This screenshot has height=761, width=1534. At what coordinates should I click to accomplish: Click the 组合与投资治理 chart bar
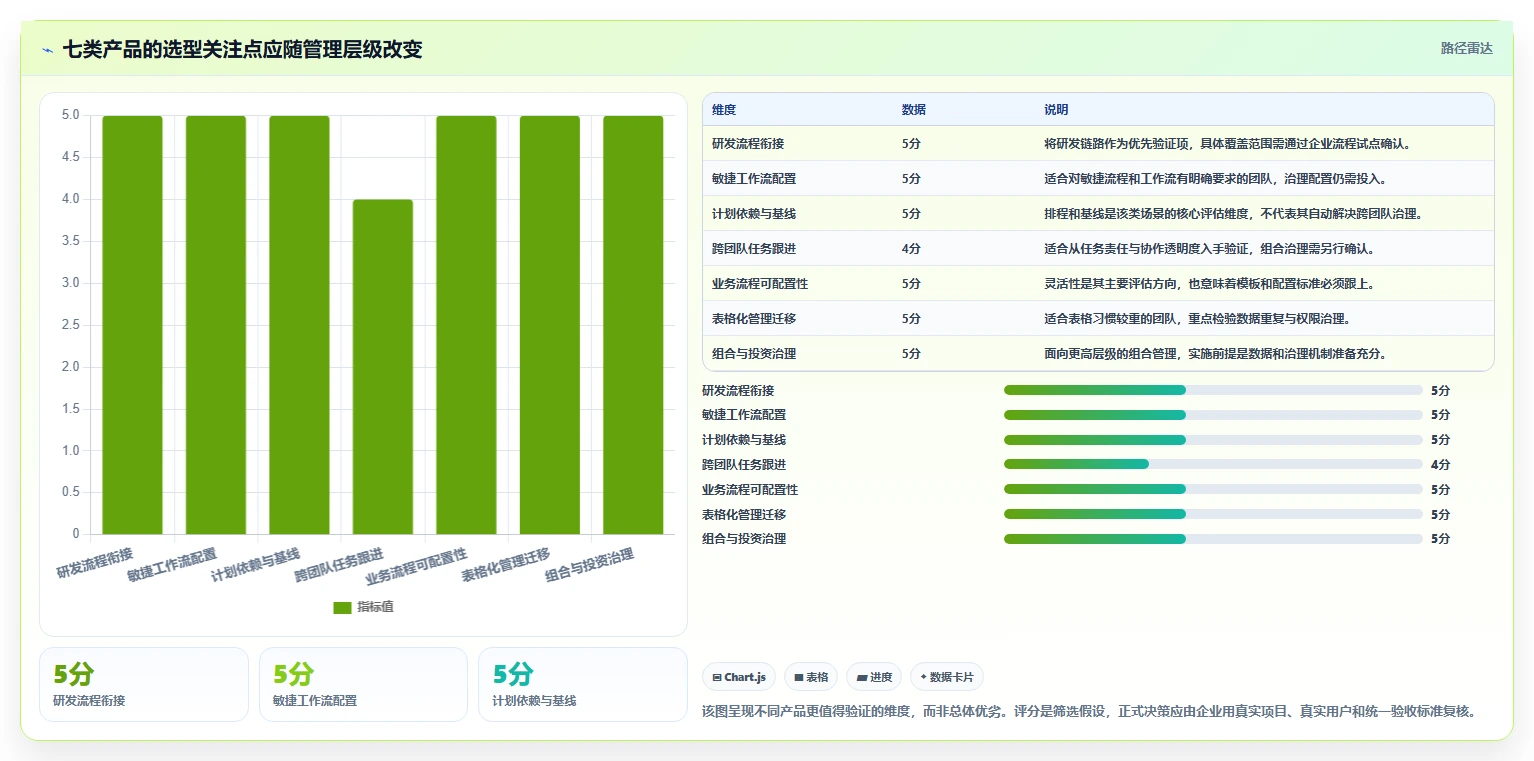pos(633,324)
